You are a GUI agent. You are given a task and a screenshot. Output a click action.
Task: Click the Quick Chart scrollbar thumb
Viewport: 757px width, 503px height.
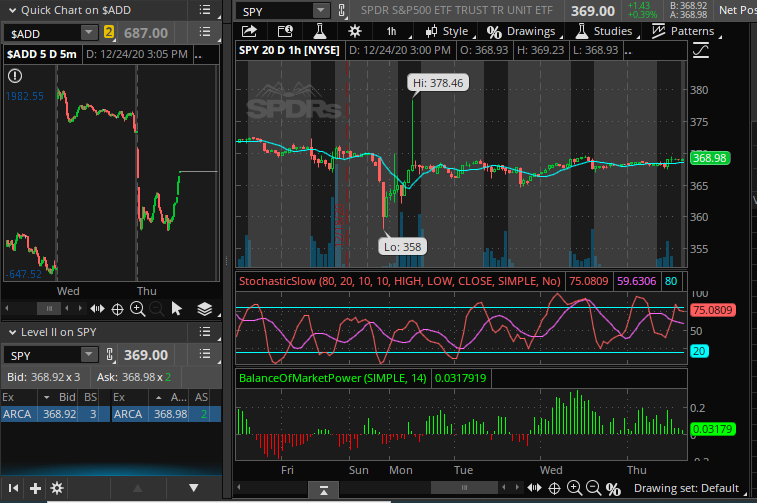point(49,308)
